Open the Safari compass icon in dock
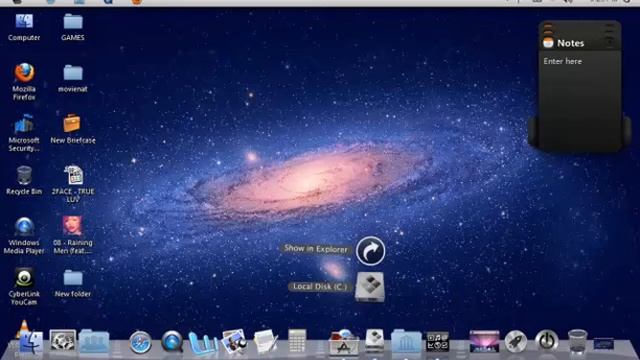Screen dimensions: 640x360 click(140, 342)
